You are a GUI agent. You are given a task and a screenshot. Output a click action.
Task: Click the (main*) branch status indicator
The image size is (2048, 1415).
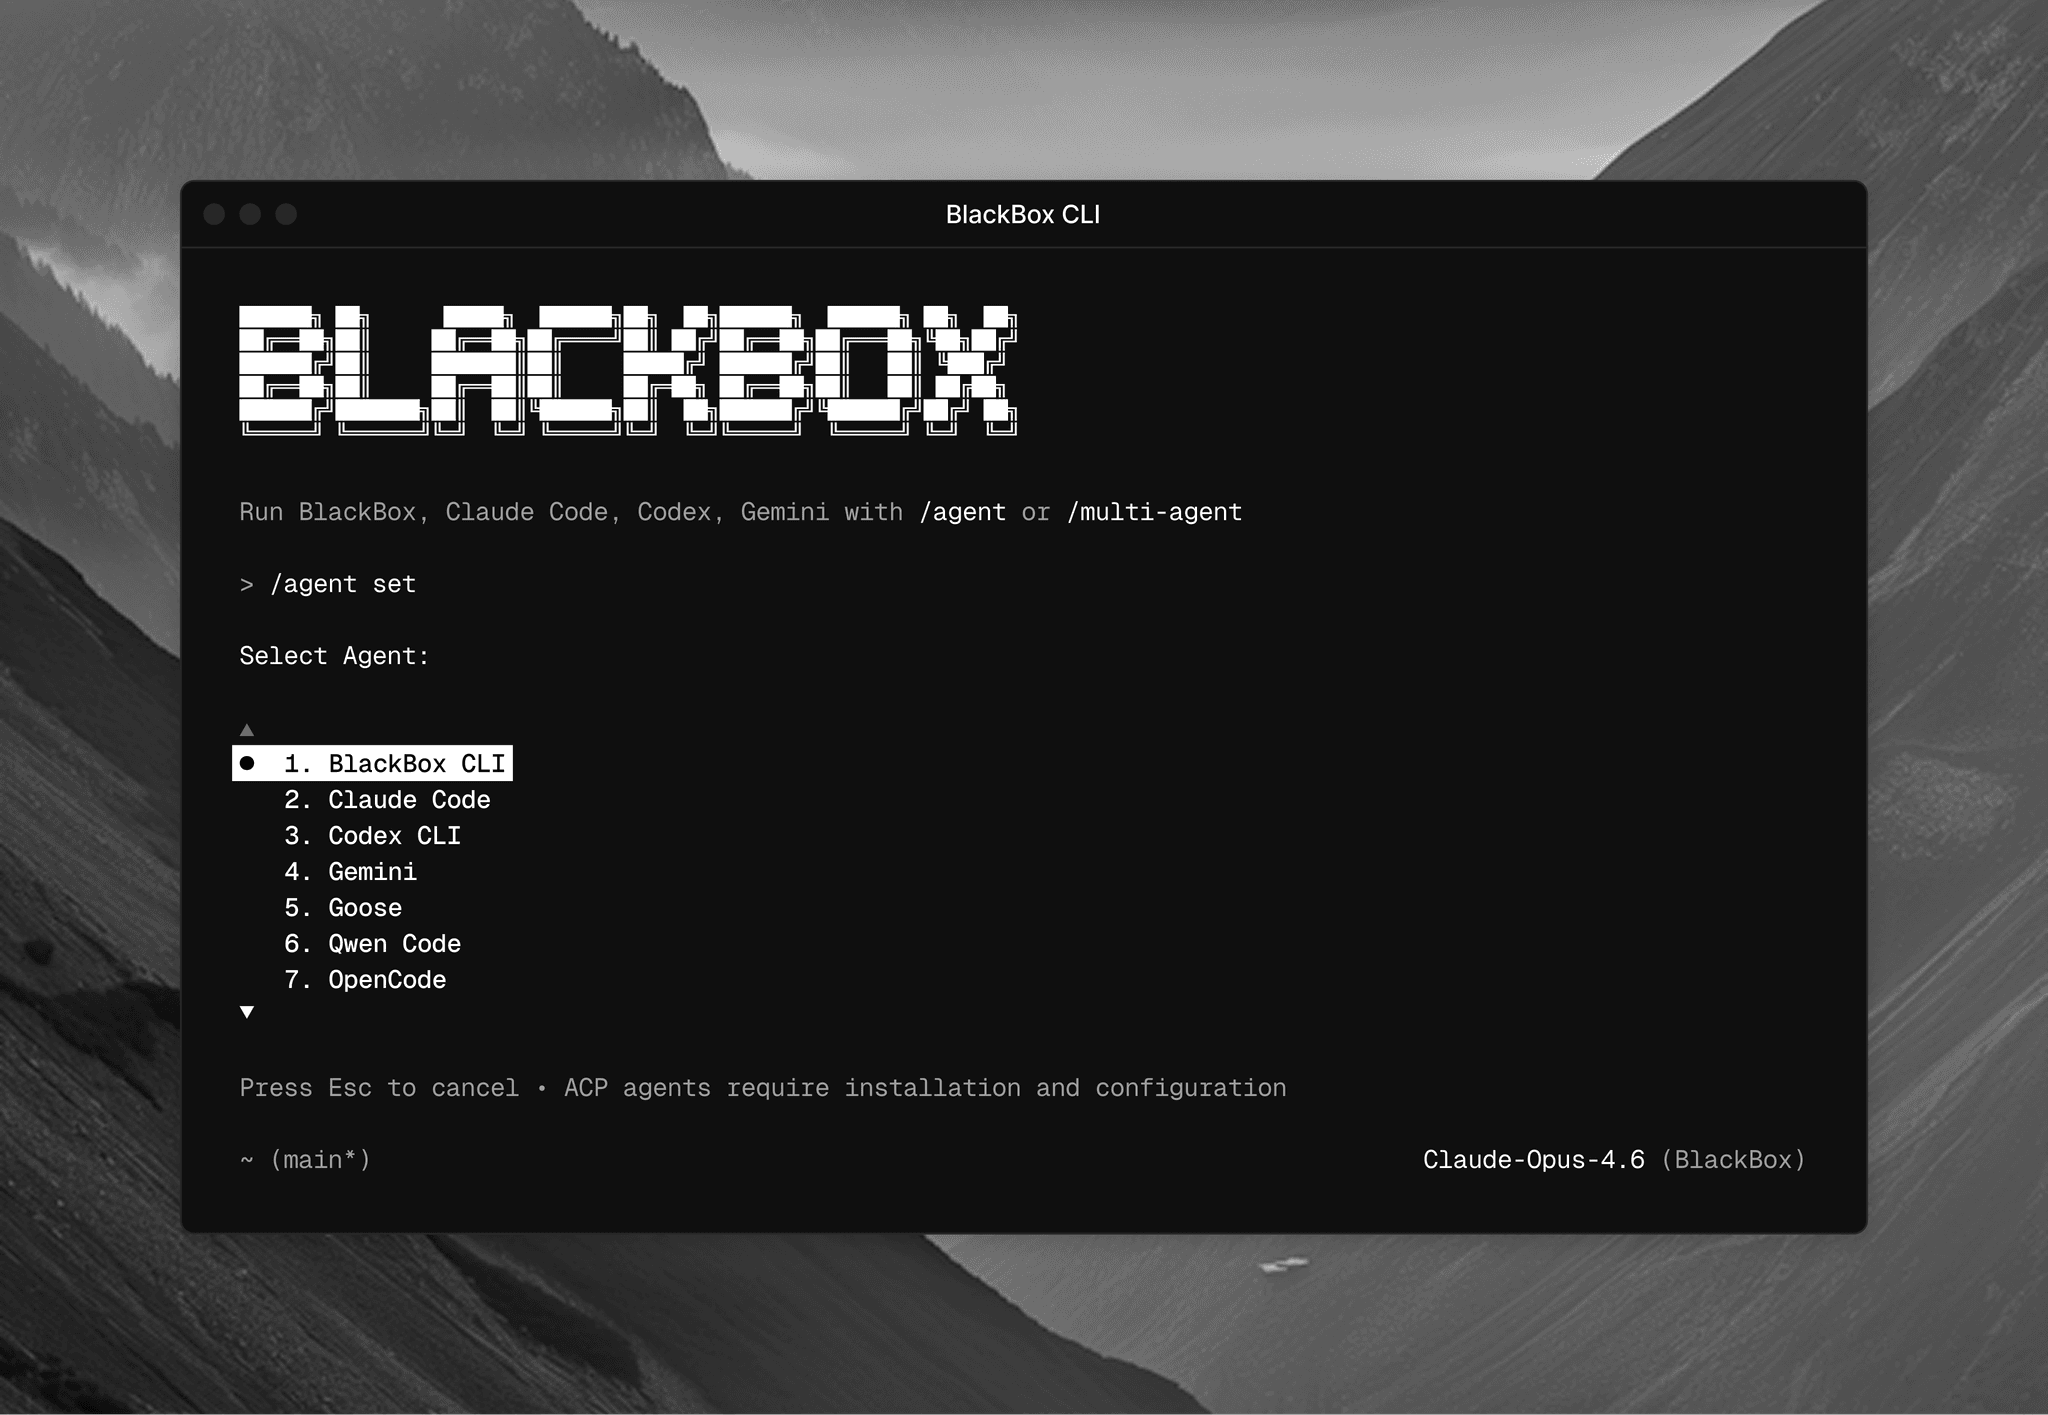(x=320, y=1160)
